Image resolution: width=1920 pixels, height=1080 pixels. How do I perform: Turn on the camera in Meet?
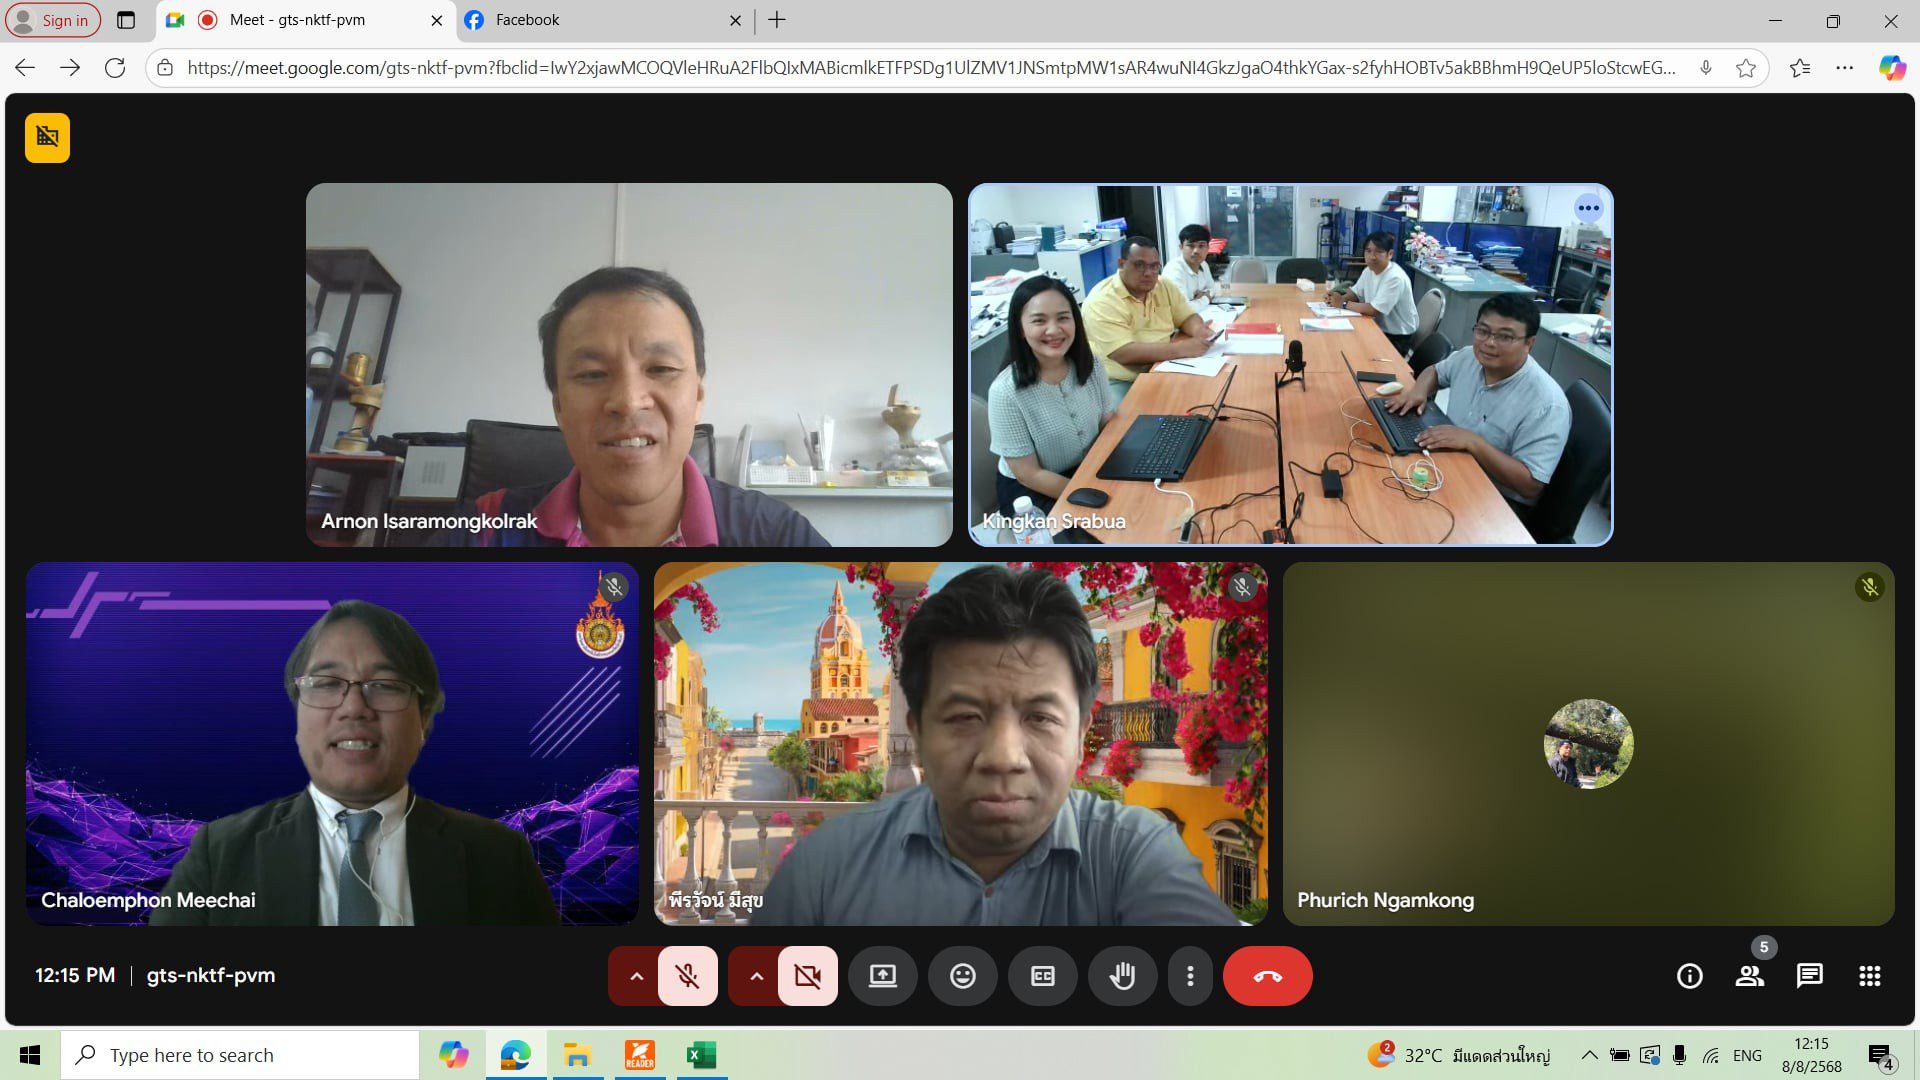point(807,976)
